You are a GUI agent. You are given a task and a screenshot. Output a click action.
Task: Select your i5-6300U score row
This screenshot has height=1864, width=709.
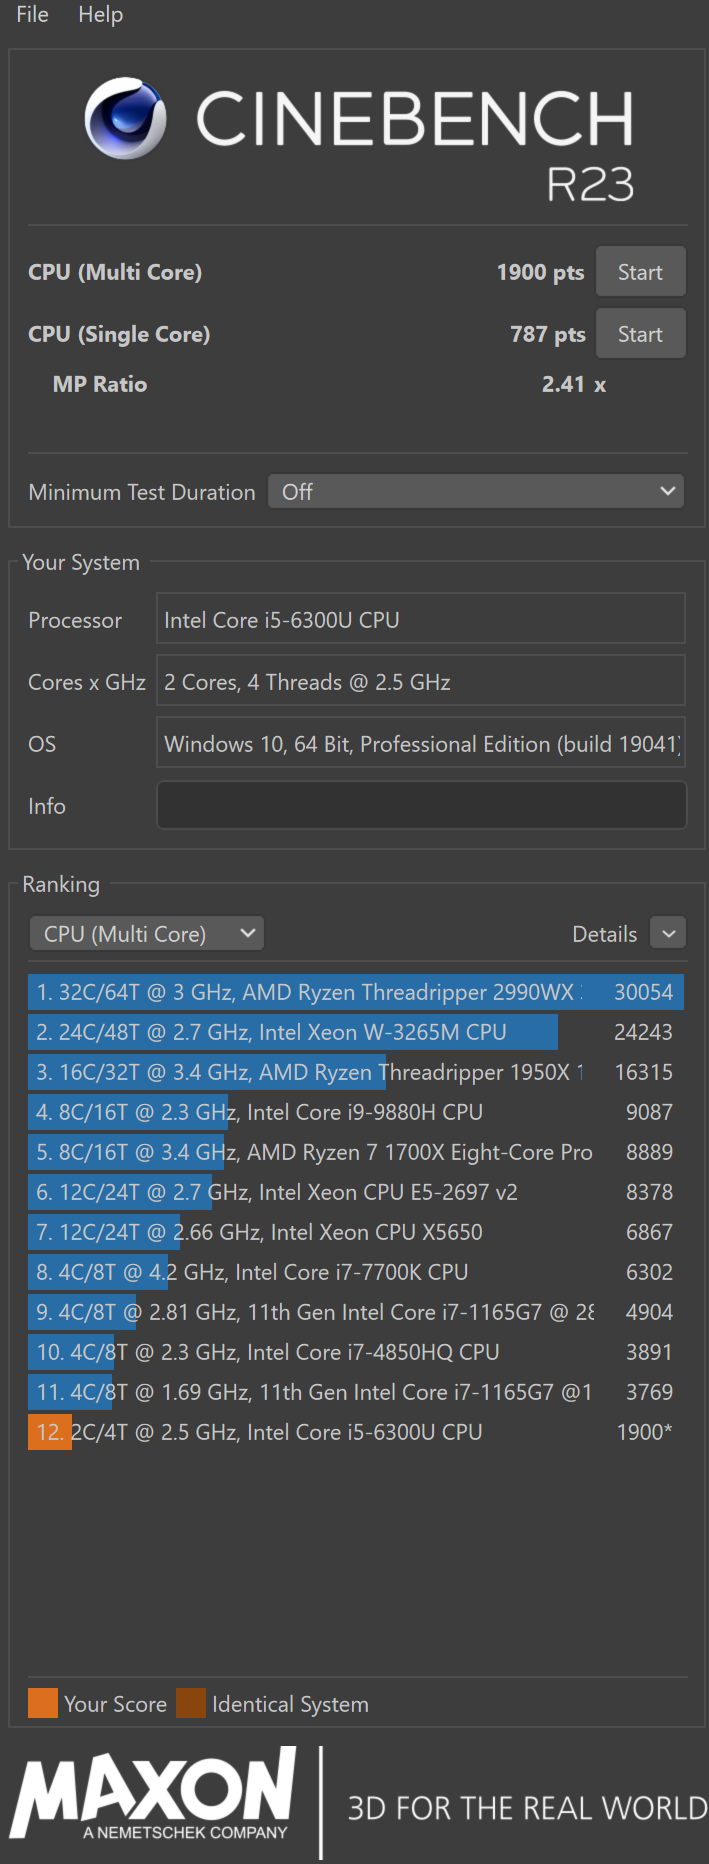[x=356, y=1432]
